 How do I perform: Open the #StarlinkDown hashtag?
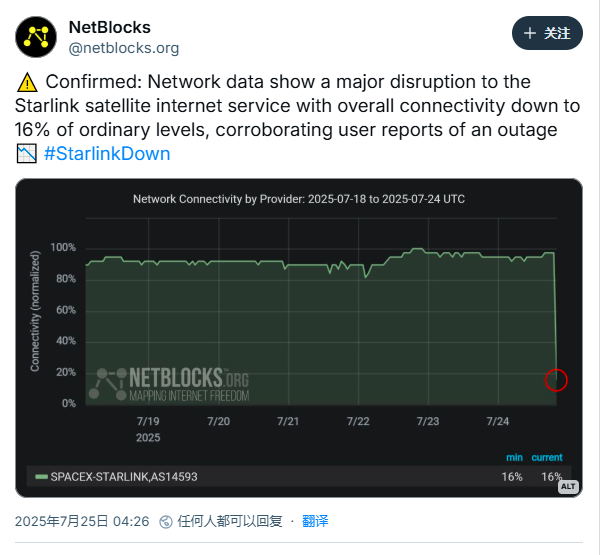coord(107,154)
